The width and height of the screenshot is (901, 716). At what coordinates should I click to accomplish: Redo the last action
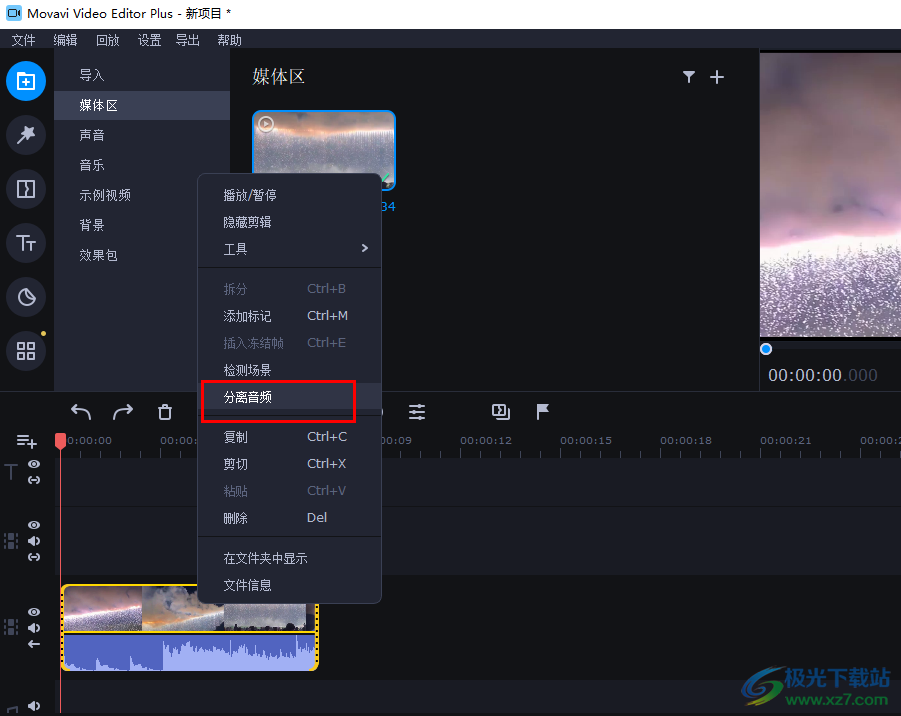[123, 411]
